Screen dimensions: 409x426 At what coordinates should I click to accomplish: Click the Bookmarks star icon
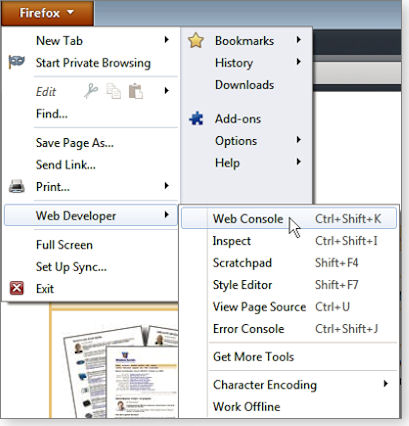pyautogui.click(x=196, y=41)
